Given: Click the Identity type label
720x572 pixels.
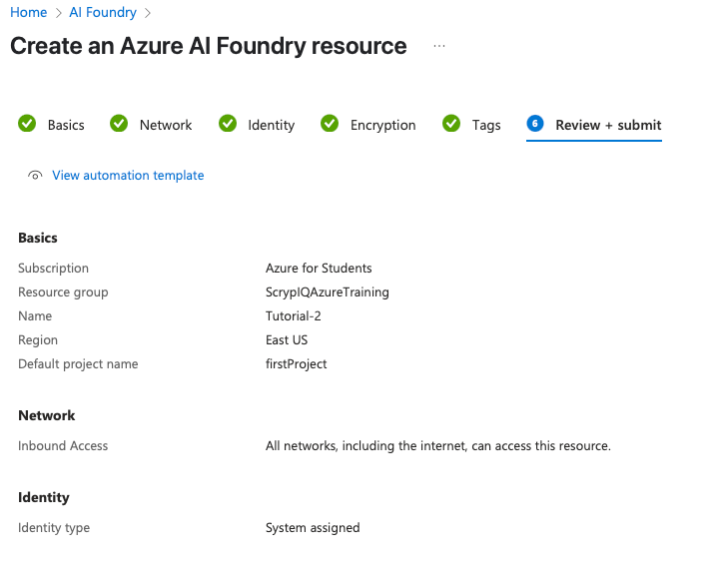Looking at the screenshot, I should pos(54,528).
